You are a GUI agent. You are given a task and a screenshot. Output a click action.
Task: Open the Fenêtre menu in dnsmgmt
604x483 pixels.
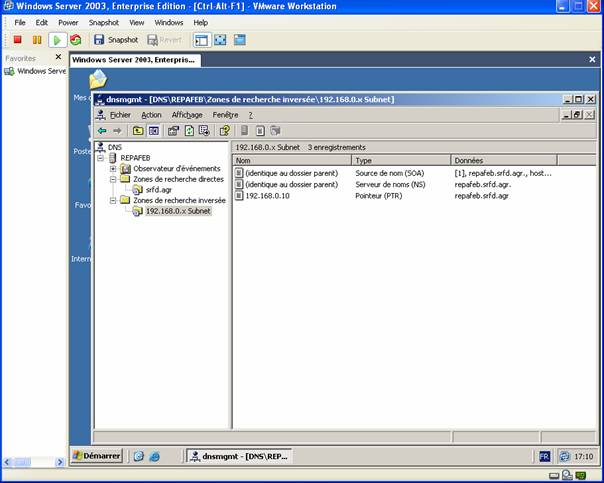point(225,115)
